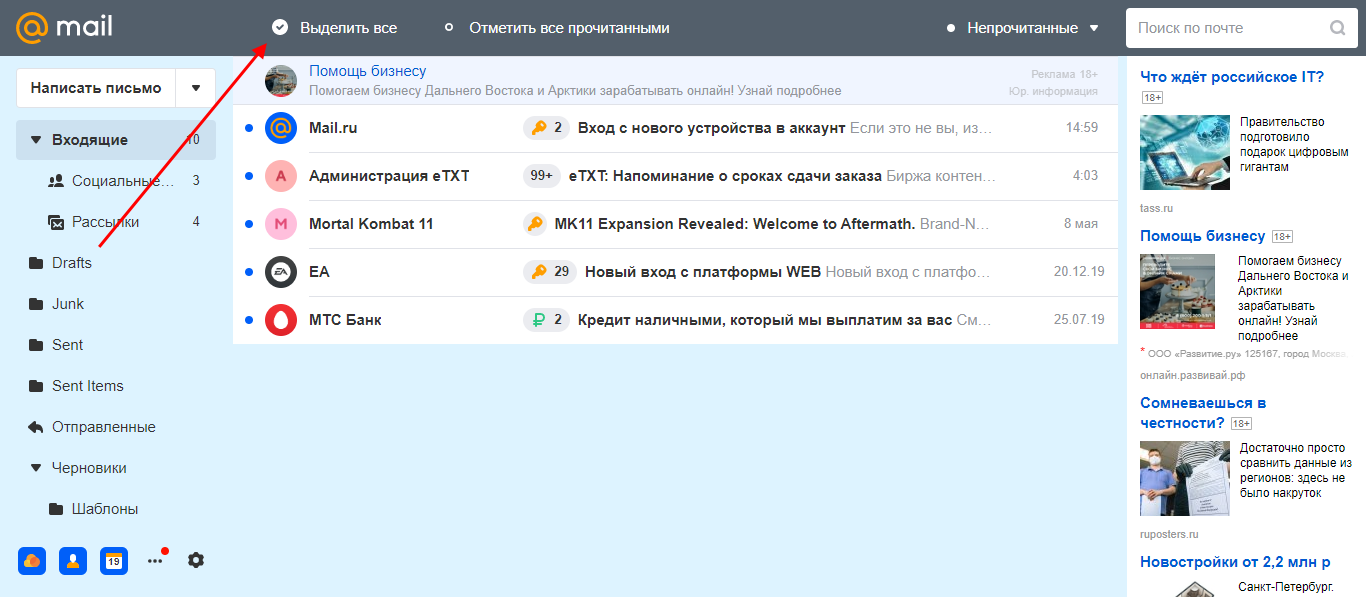The width and height of the screenshot is (1366, 597).
Task: Click the ruble badge on МТС Банк email
Action: coord(546,320)
